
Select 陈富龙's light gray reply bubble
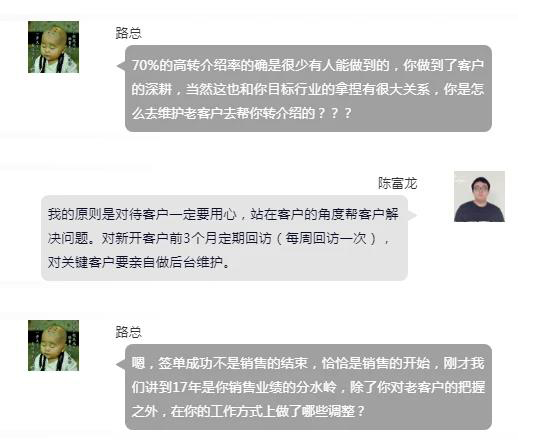224,238
